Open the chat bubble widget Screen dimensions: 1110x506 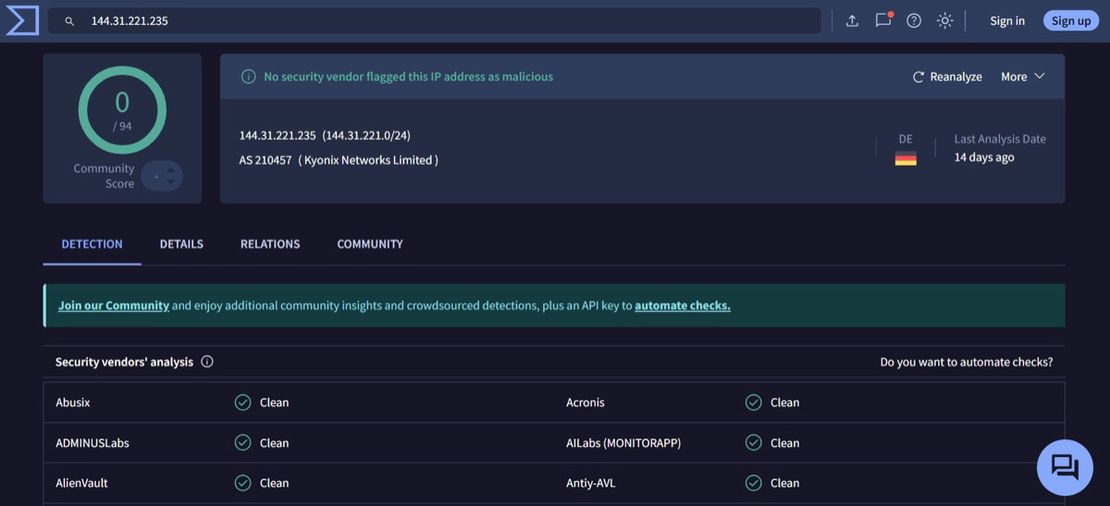coord(1064,467)
